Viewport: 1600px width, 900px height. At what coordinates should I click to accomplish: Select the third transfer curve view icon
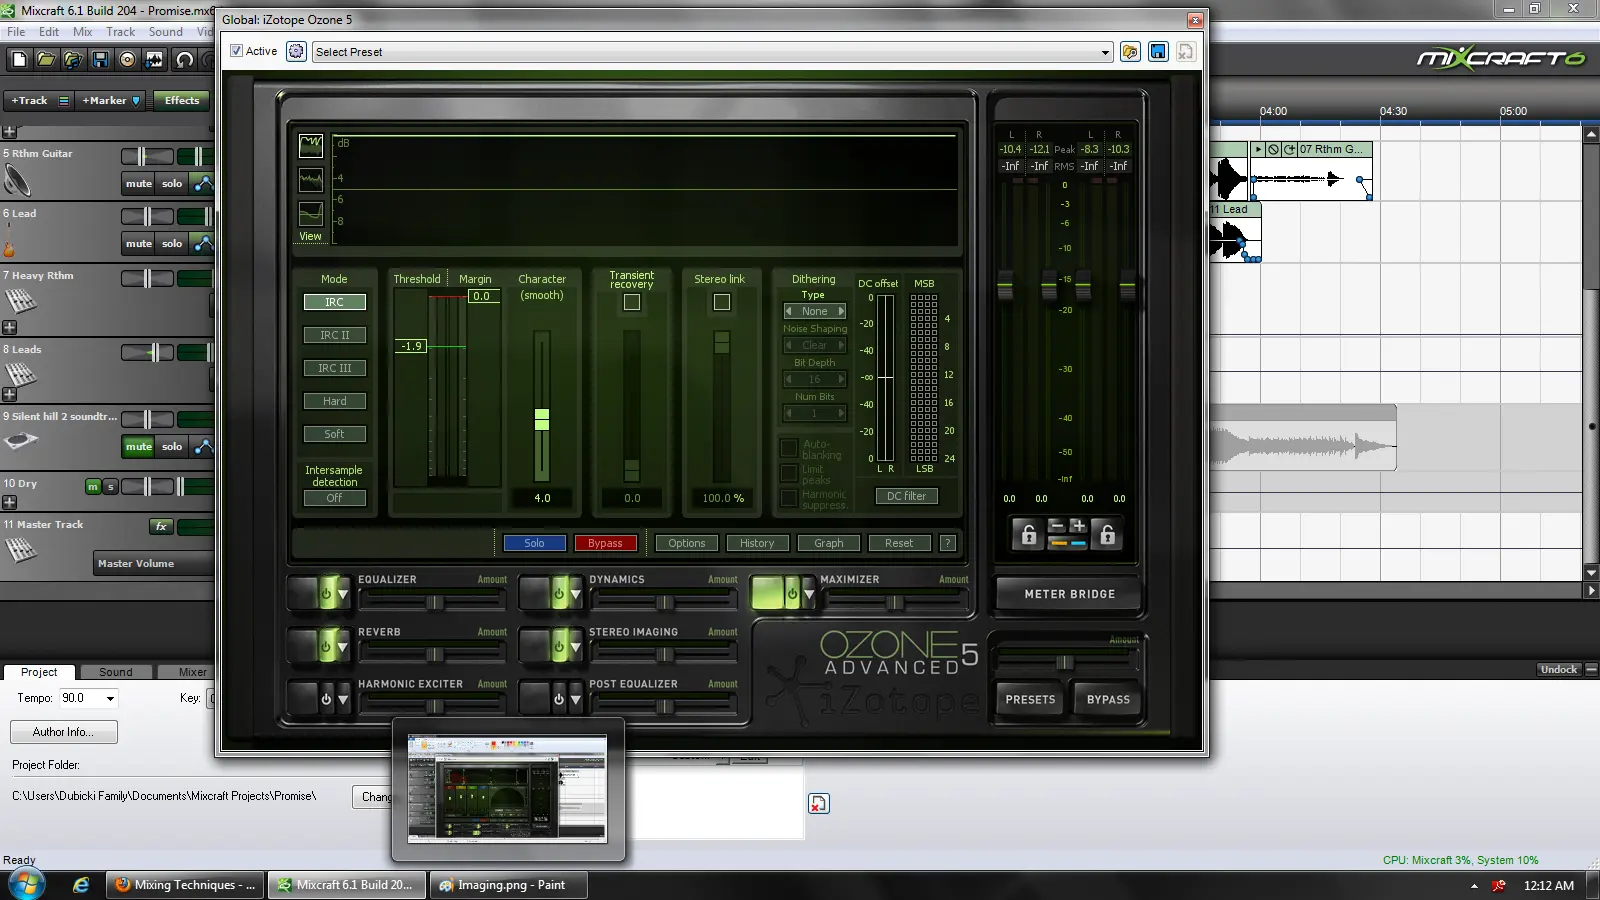311,214
